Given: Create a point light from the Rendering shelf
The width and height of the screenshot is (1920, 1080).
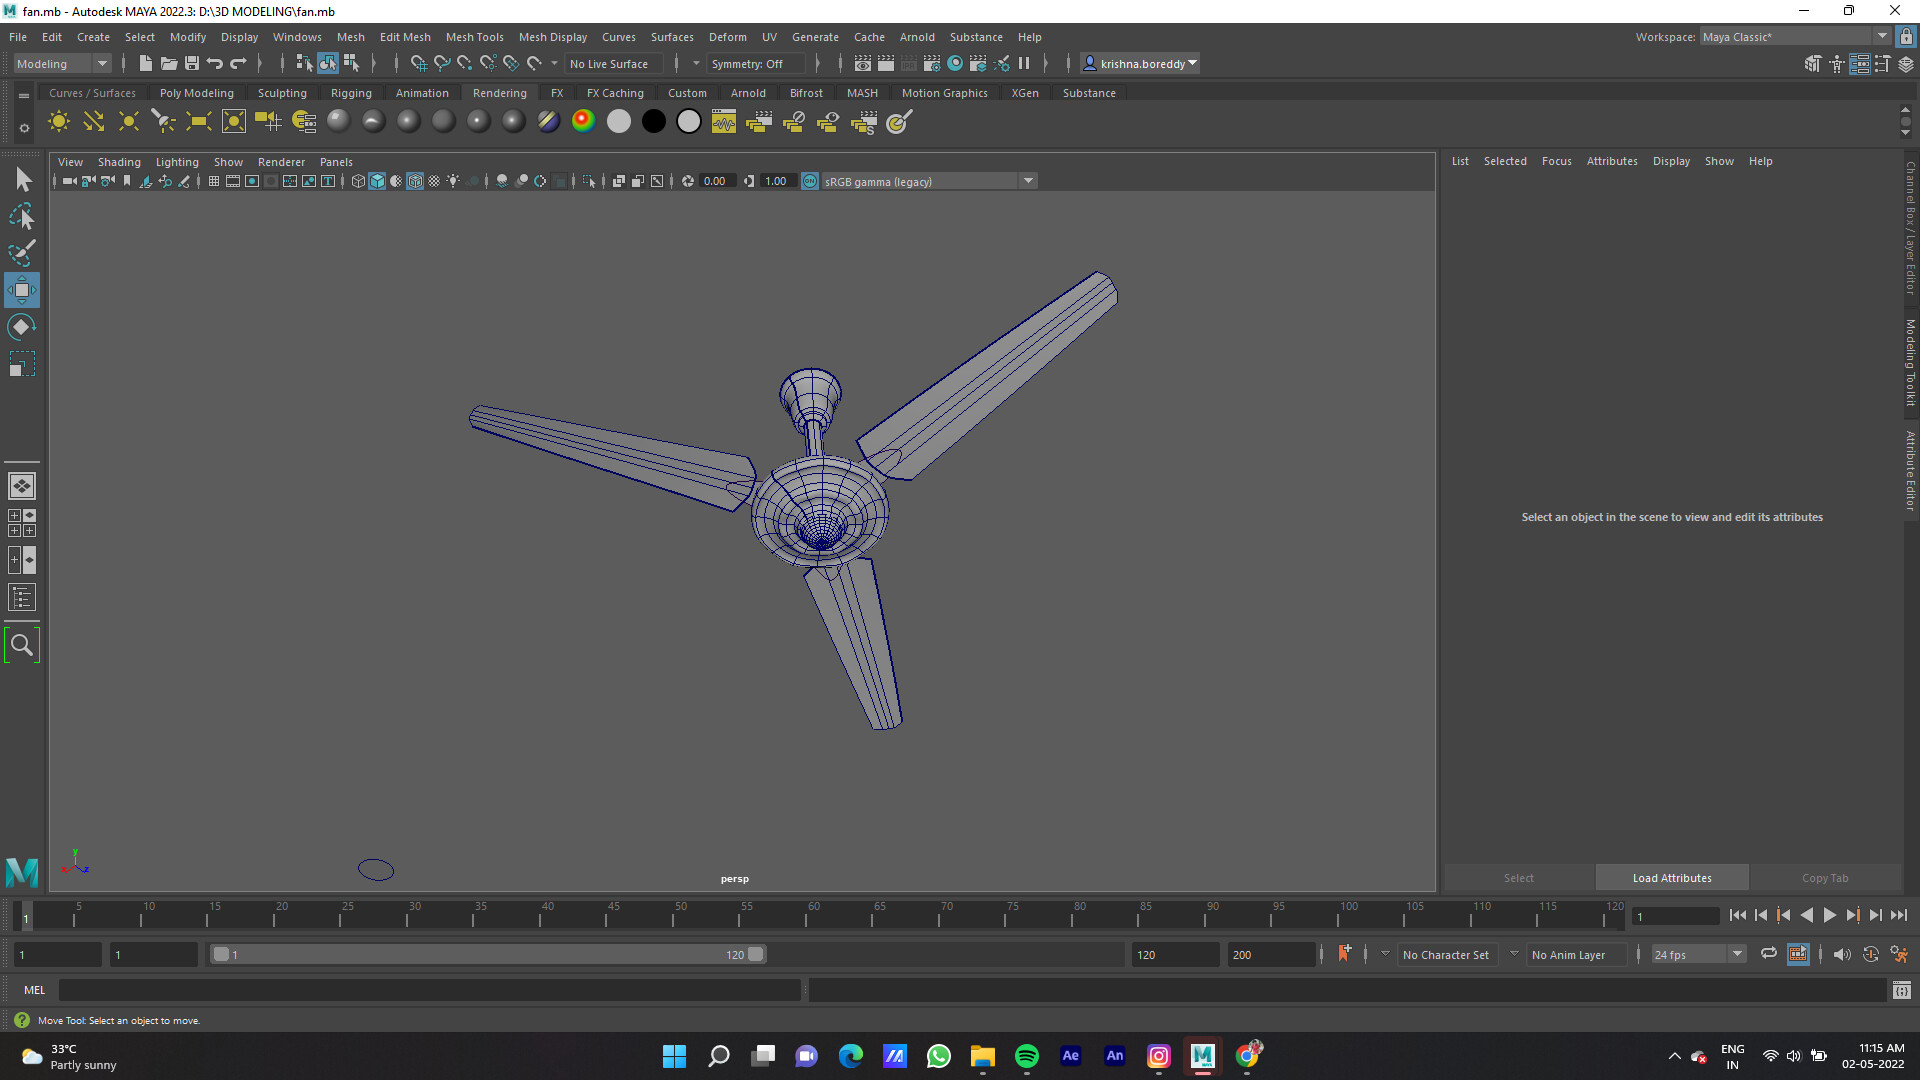Looking at the screenshot, I should (128, 121).
